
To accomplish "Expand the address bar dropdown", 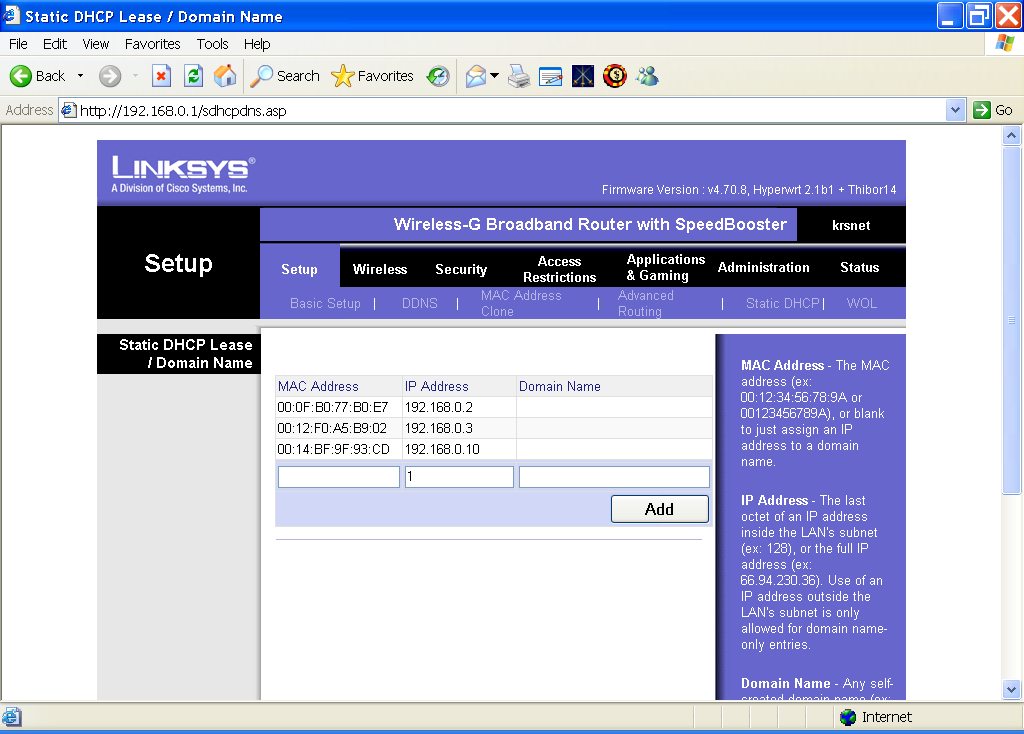I will [x=955, y=110].
